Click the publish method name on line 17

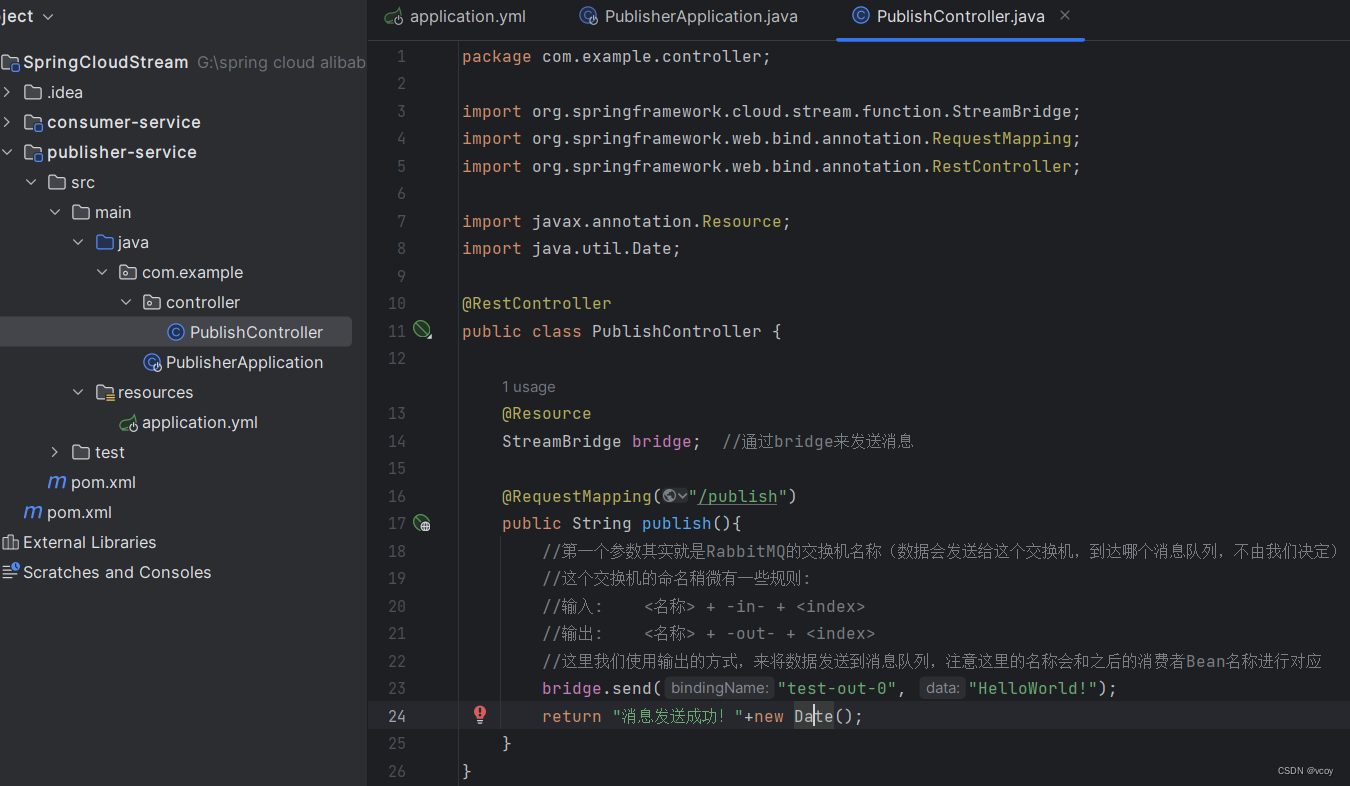[x=677, y=523]
